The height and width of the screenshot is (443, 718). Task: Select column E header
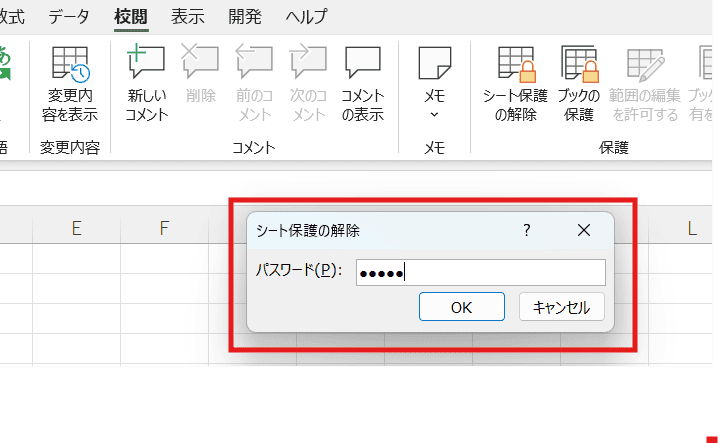76,229
